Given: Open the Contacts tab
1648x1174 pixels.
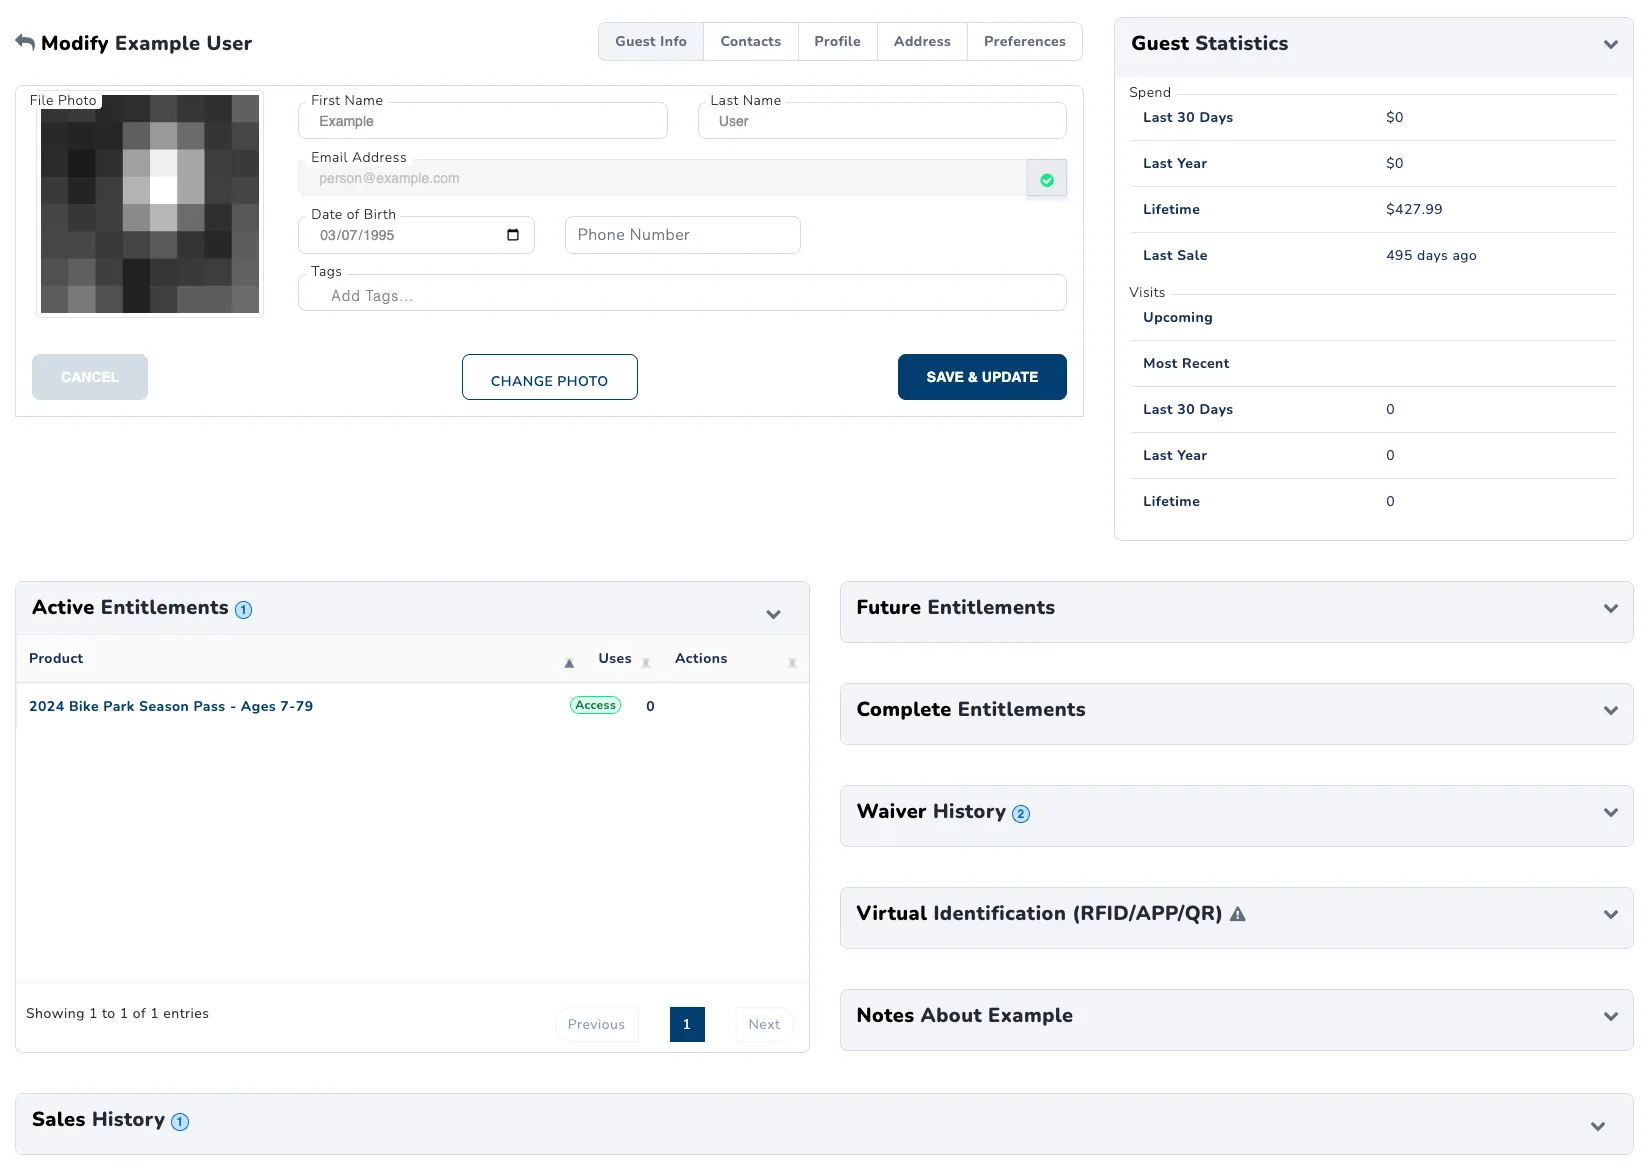Looking at the screenshot, I should click(751, 41).
